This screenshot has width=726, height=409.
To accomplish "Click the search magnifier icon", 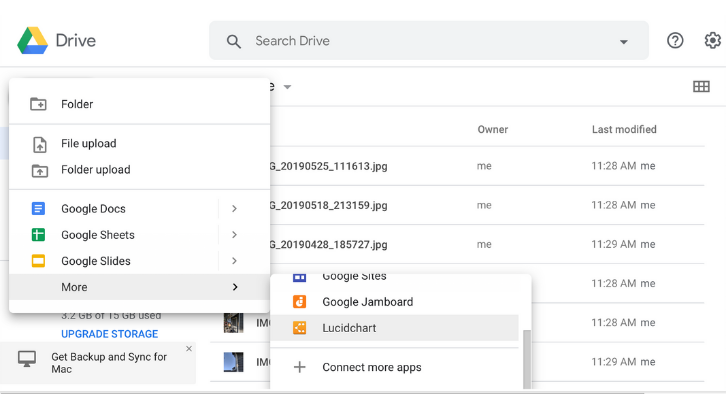I will 233,42.
